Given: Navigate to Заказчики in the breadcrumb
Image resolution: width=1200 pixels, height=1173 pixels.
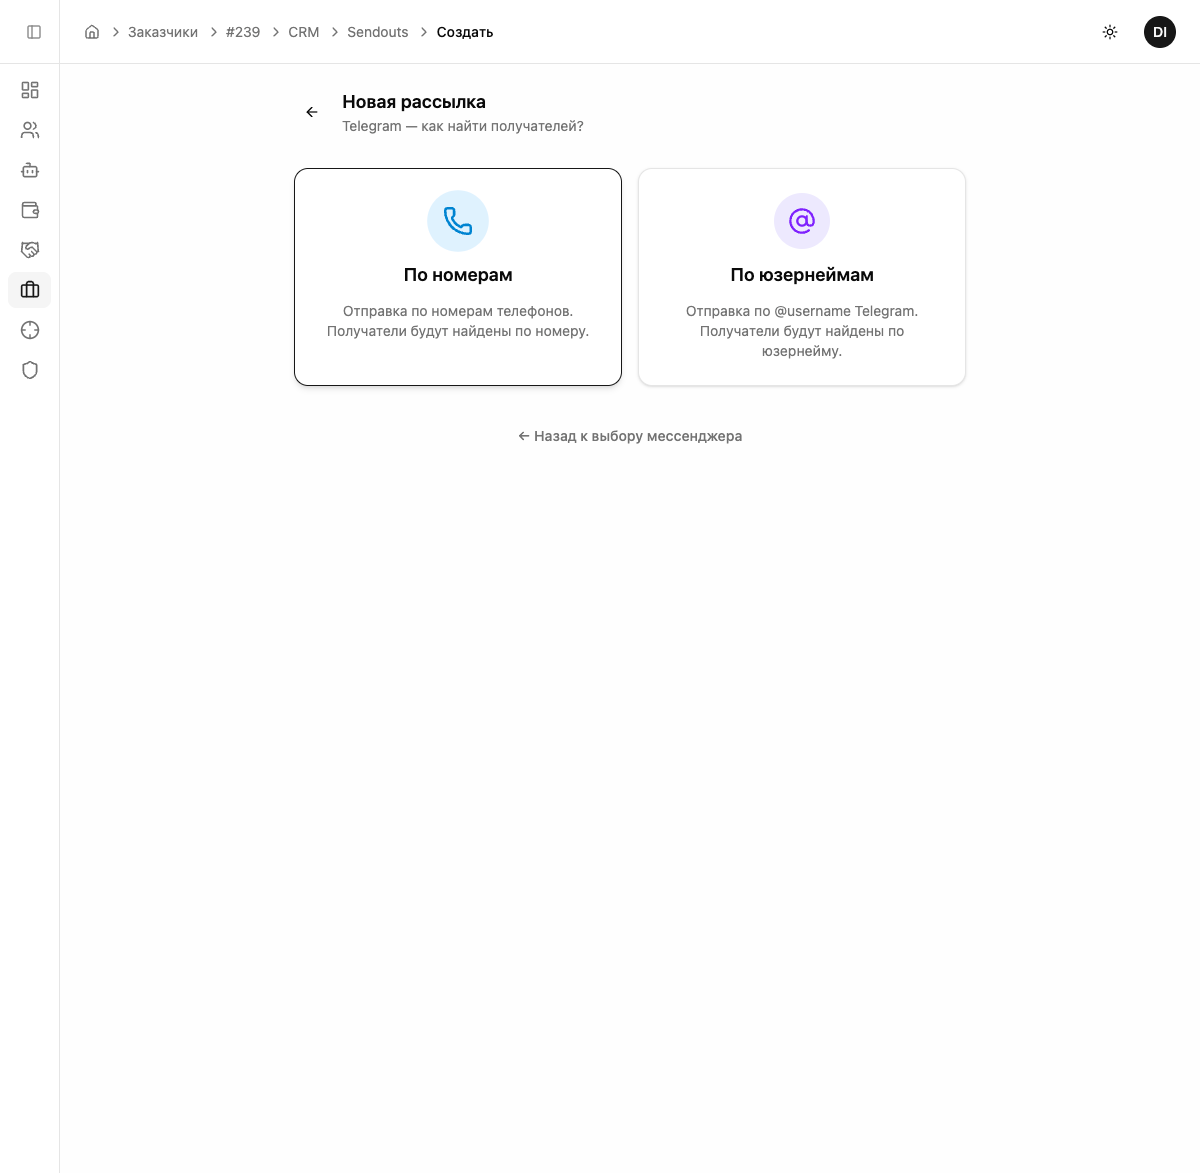Looking at the screenshot, I should tap(163, 32).
